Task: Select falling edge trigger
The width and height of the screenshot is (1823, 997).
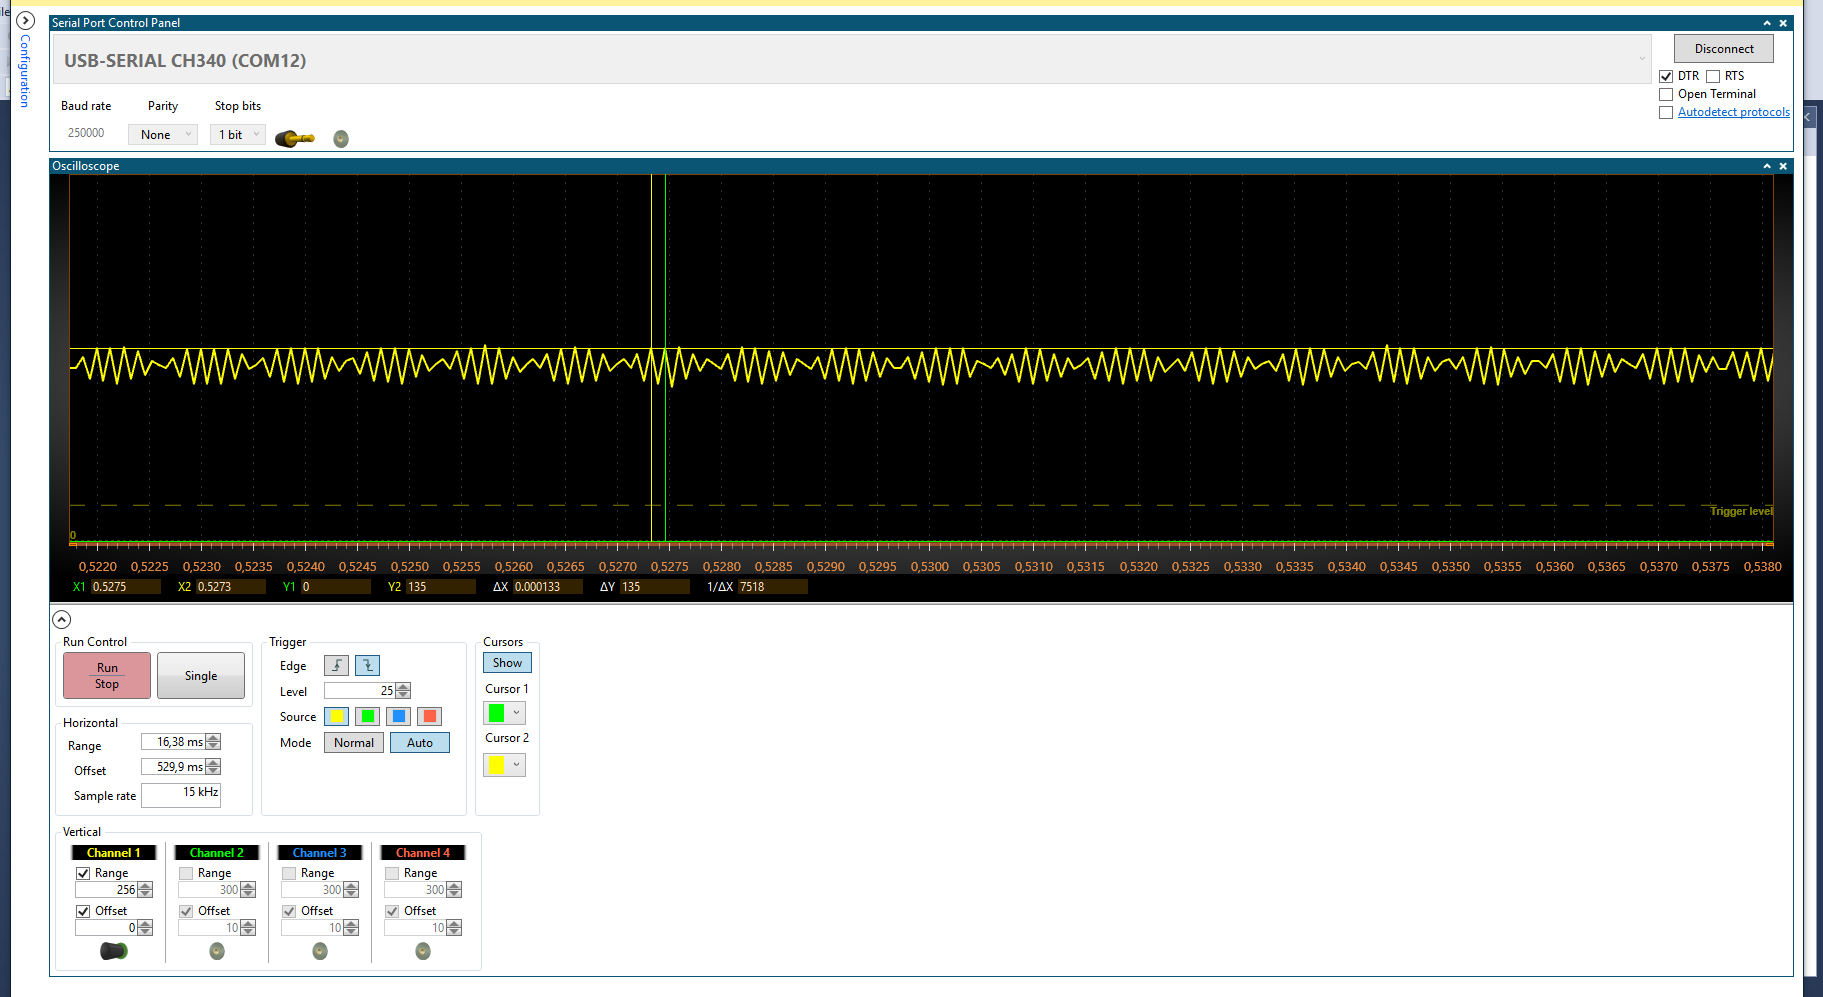Action: coord(368,666)
